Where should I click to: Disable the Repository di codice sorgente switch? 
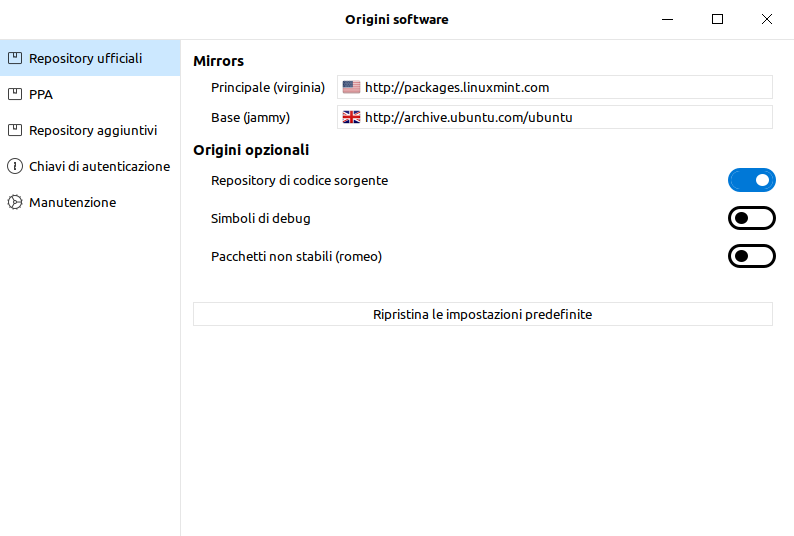click(x=751, y=180)
